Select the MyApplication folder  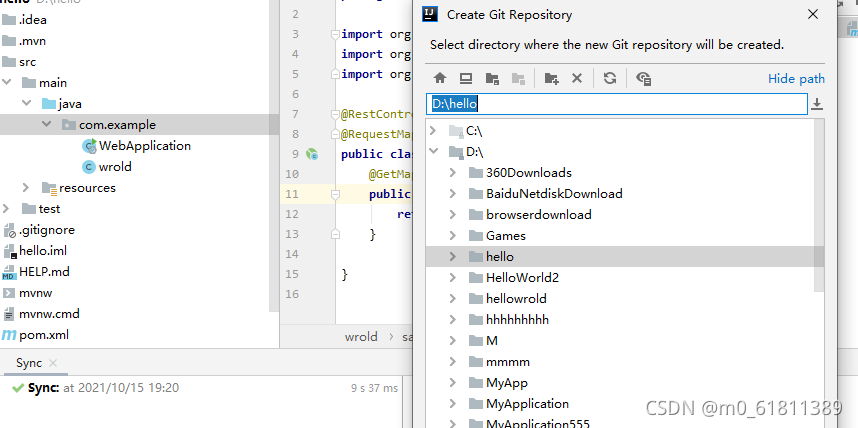pos(519,403)
